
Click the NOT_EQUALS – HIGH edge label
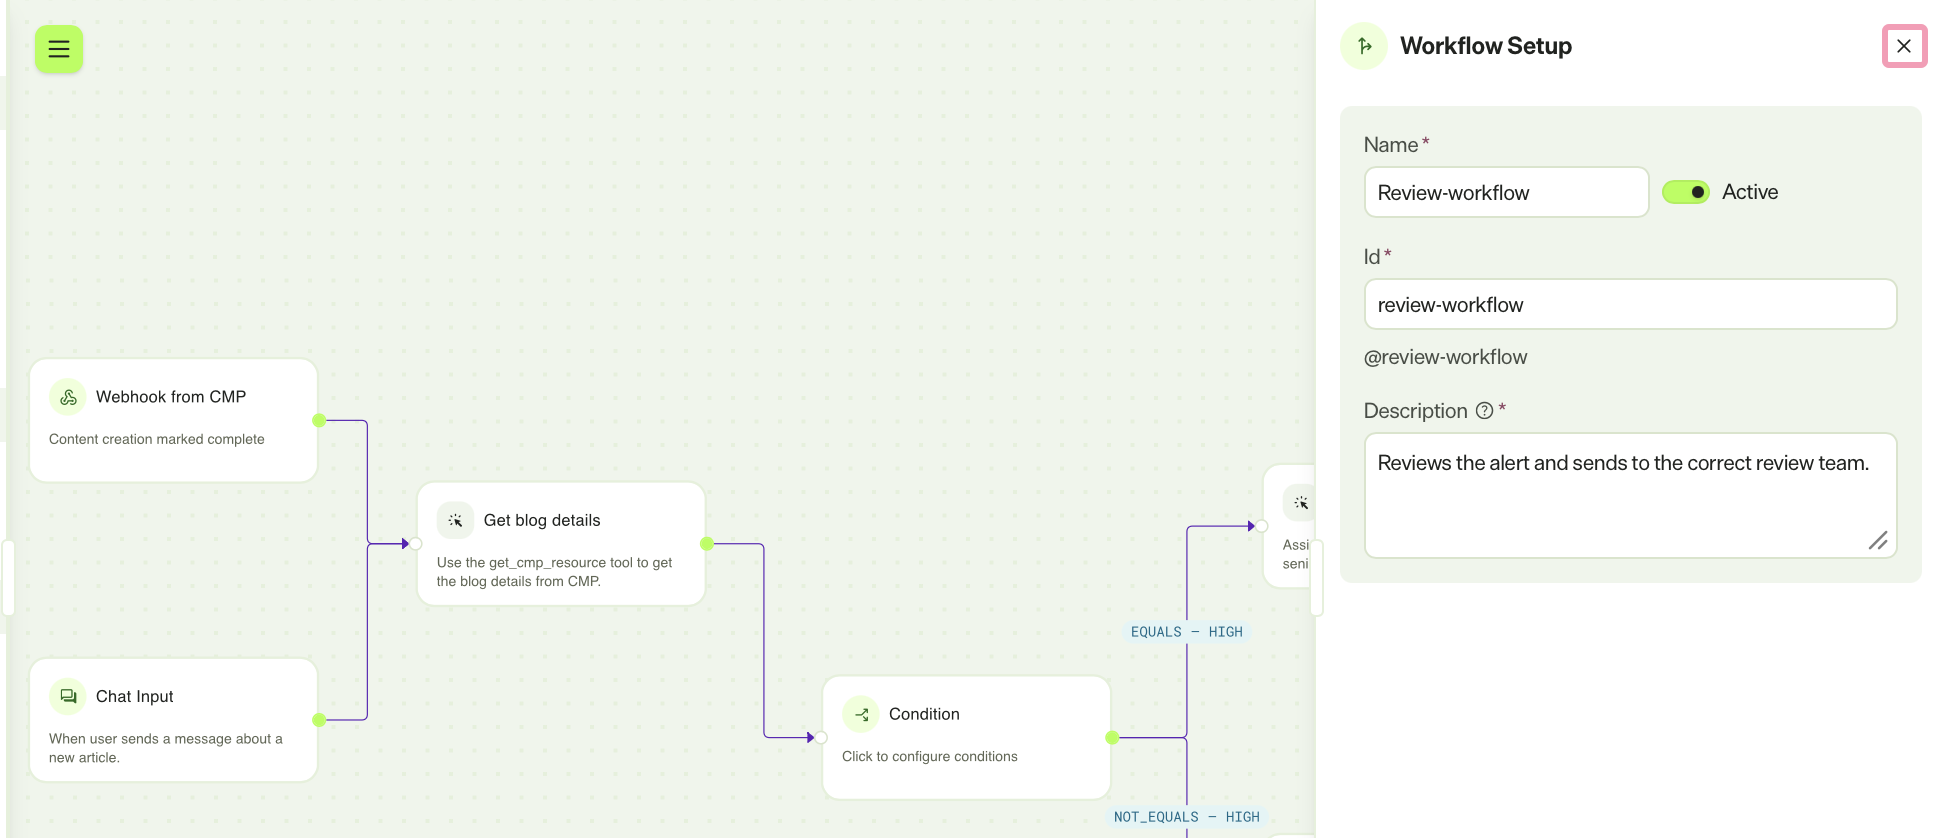pos(1186,817)
